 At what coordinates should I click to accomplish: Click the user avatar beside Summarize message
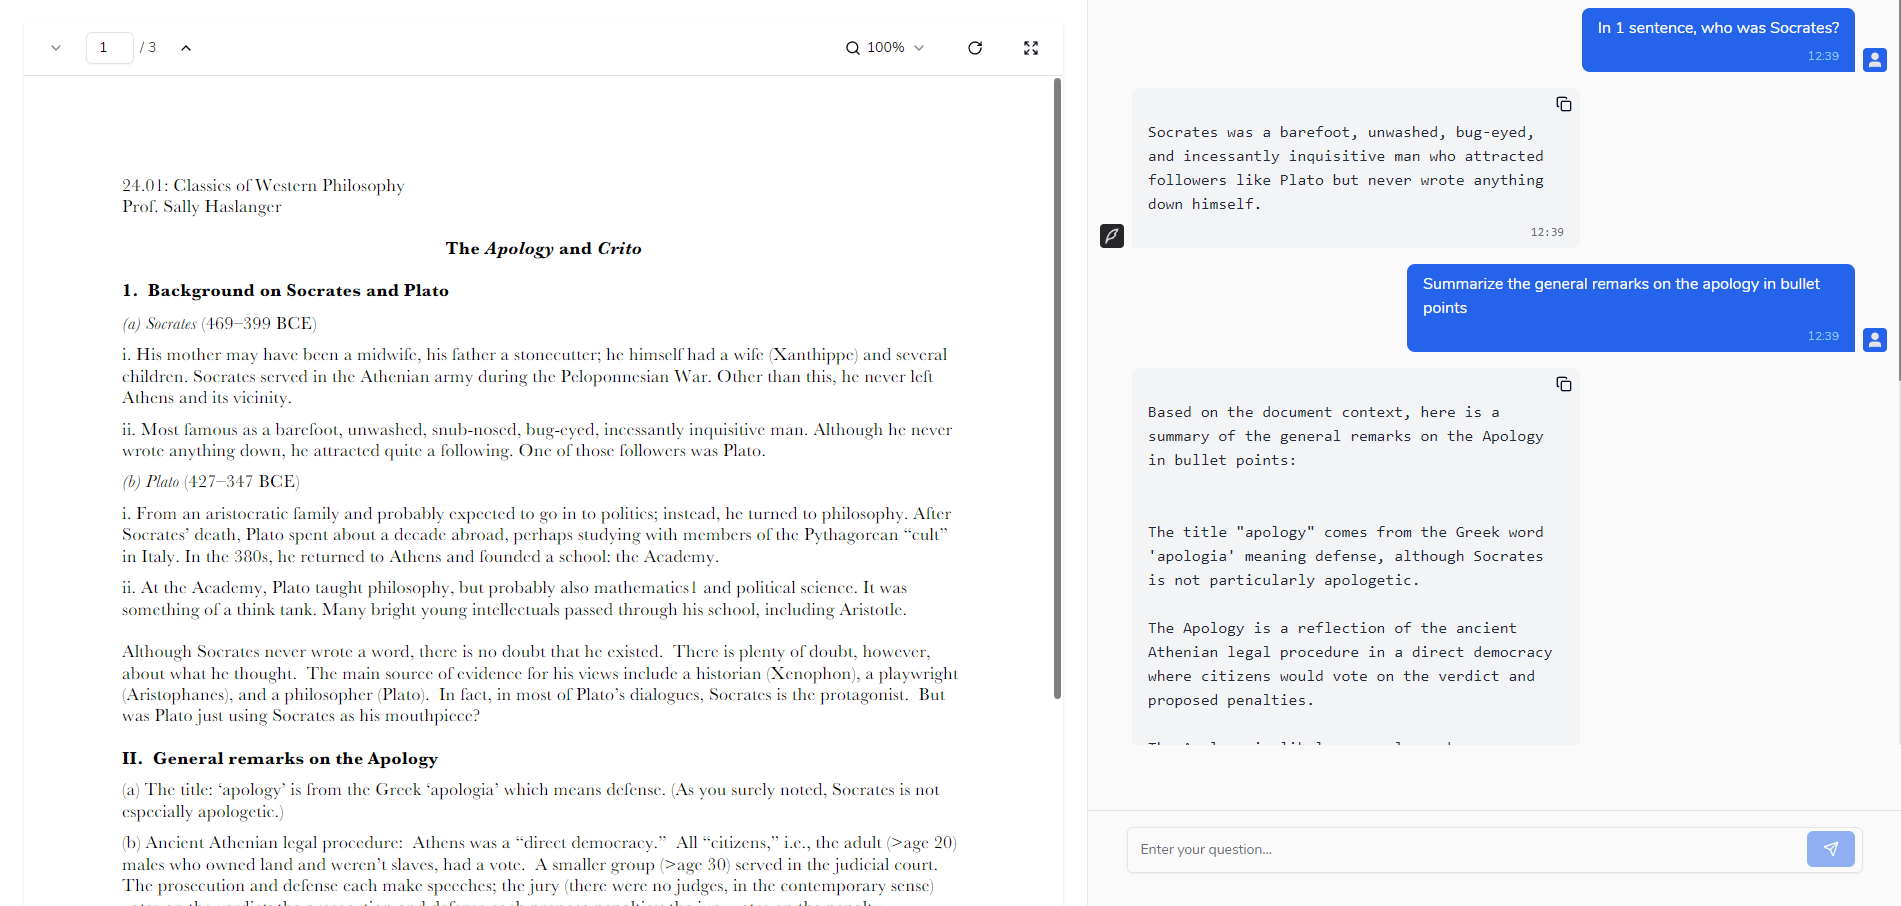click(x=1875, y=340)
